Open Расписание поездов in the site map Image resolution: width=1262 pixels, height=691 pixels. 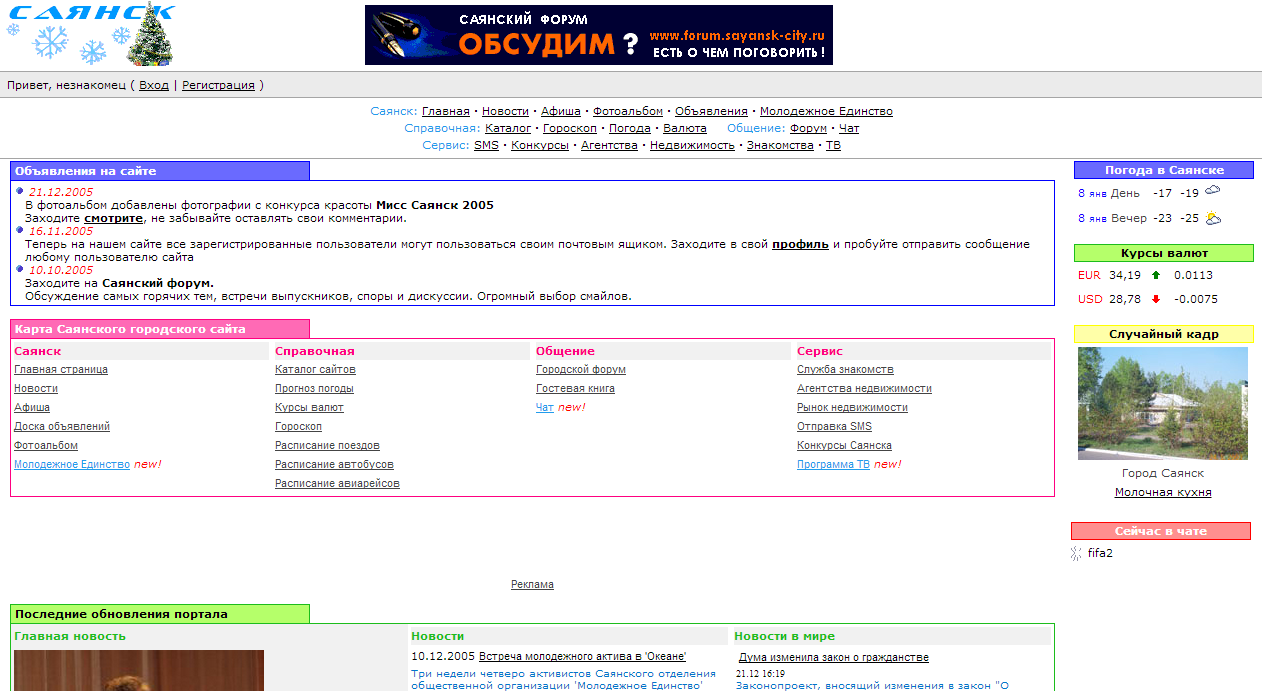click(327, 445)
